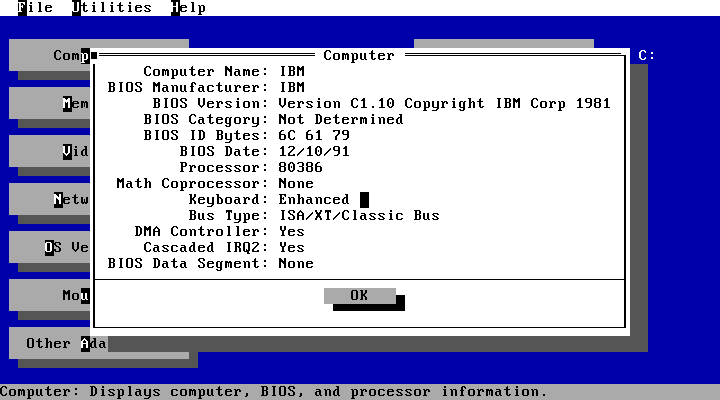Click BIOS Data Segment 'None' value
The image size is (720, 400).
[296, 263]
